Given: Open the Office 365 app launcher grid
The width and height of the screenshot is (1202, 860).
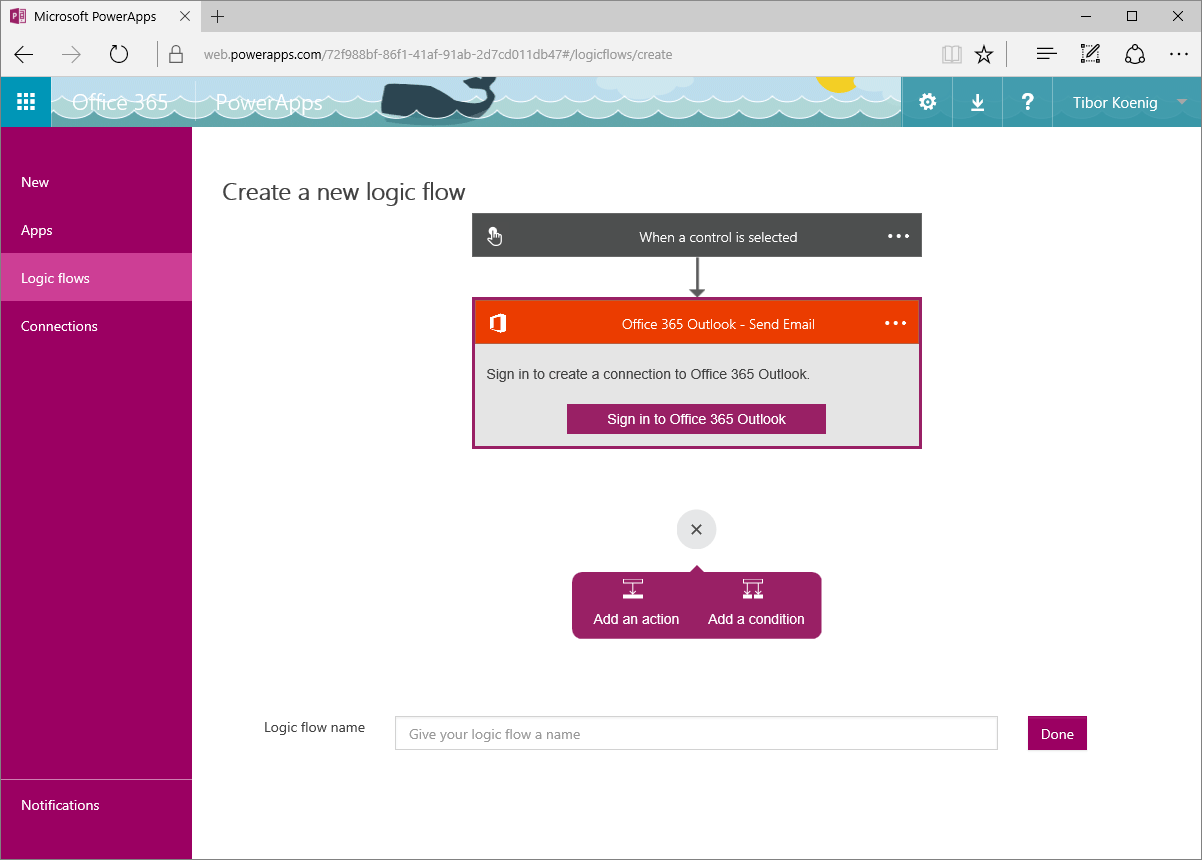Looking at the screenshot, I should (x=26, y=102).
